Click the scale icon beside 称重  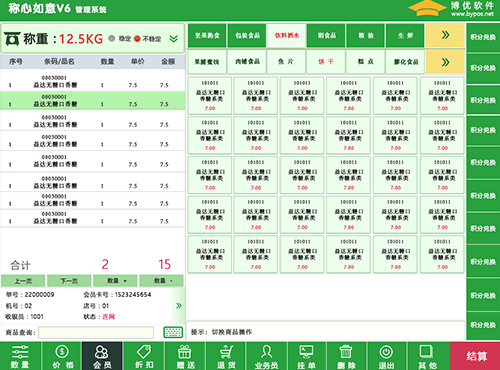[x=12, y=39]
